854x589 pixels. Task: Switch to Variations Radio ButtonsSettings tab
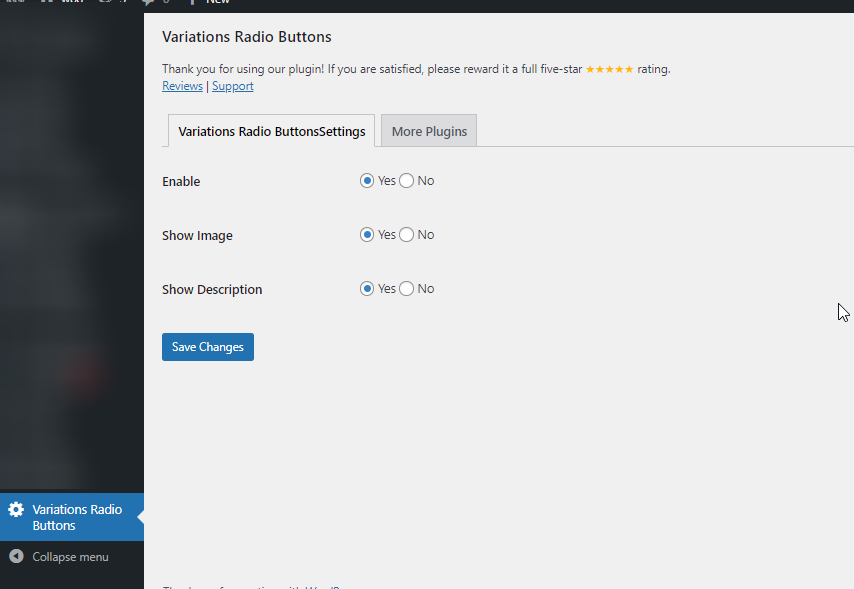271,131
